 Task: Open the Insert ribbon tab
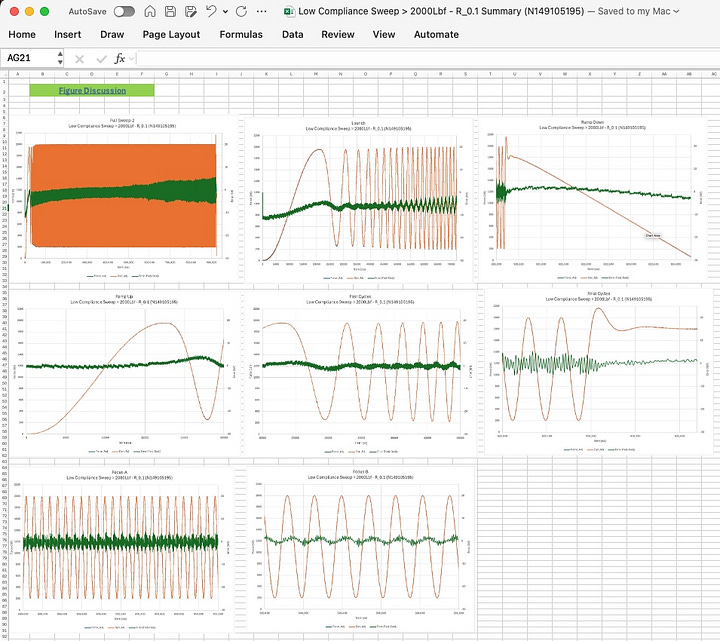point(68,34)
